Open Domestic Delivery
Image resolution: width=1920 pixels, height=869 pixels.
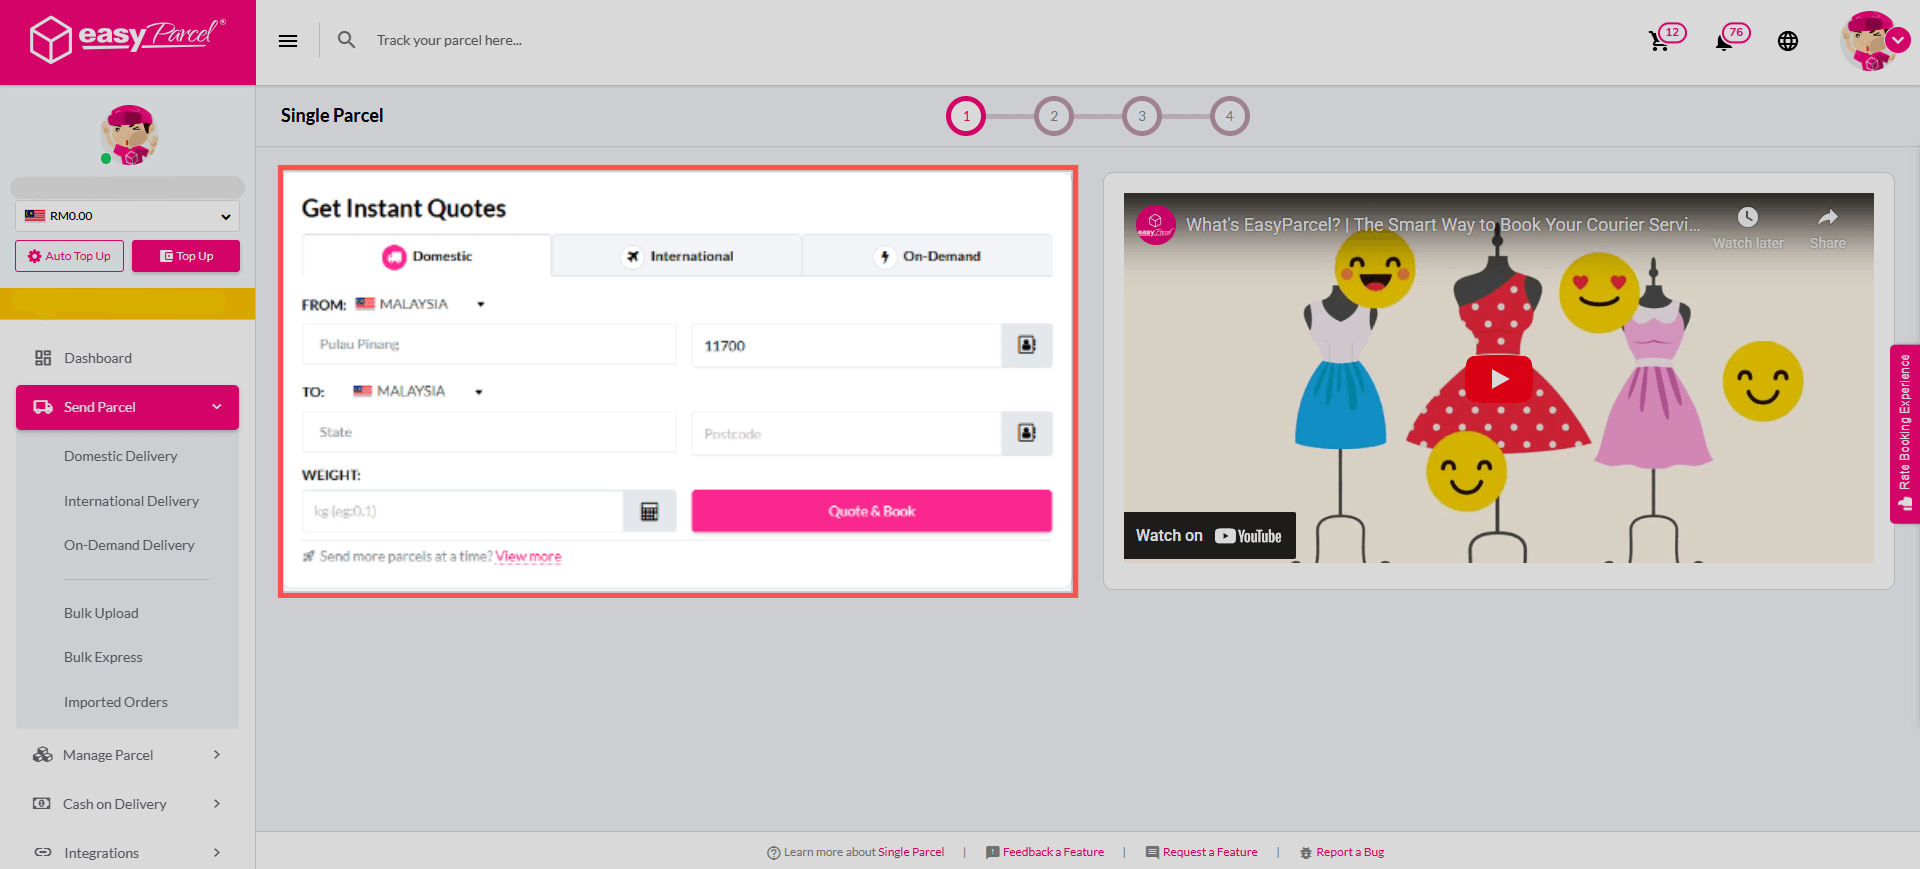(121, 456)
